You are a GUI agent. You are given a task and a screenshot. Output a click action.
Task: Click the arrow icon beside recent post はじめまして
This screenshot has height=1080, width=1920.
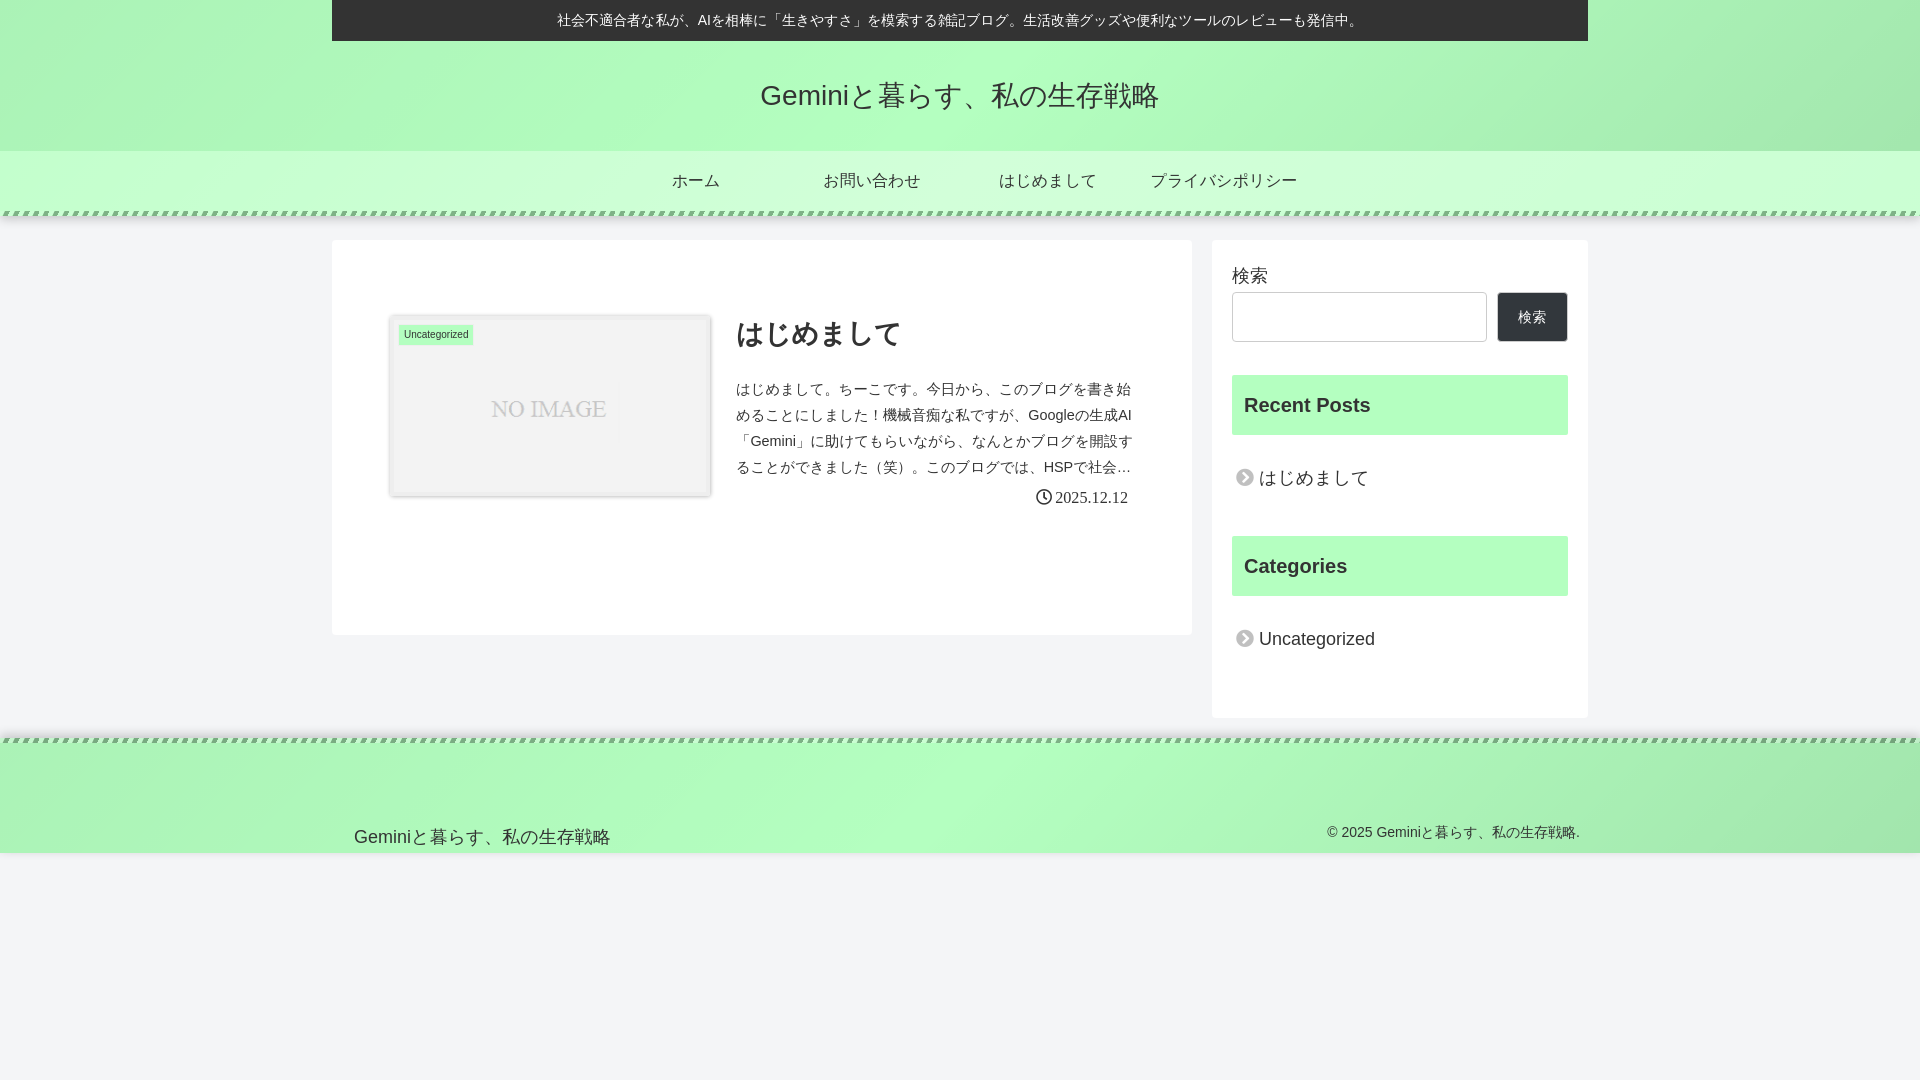pos(1244,478)
